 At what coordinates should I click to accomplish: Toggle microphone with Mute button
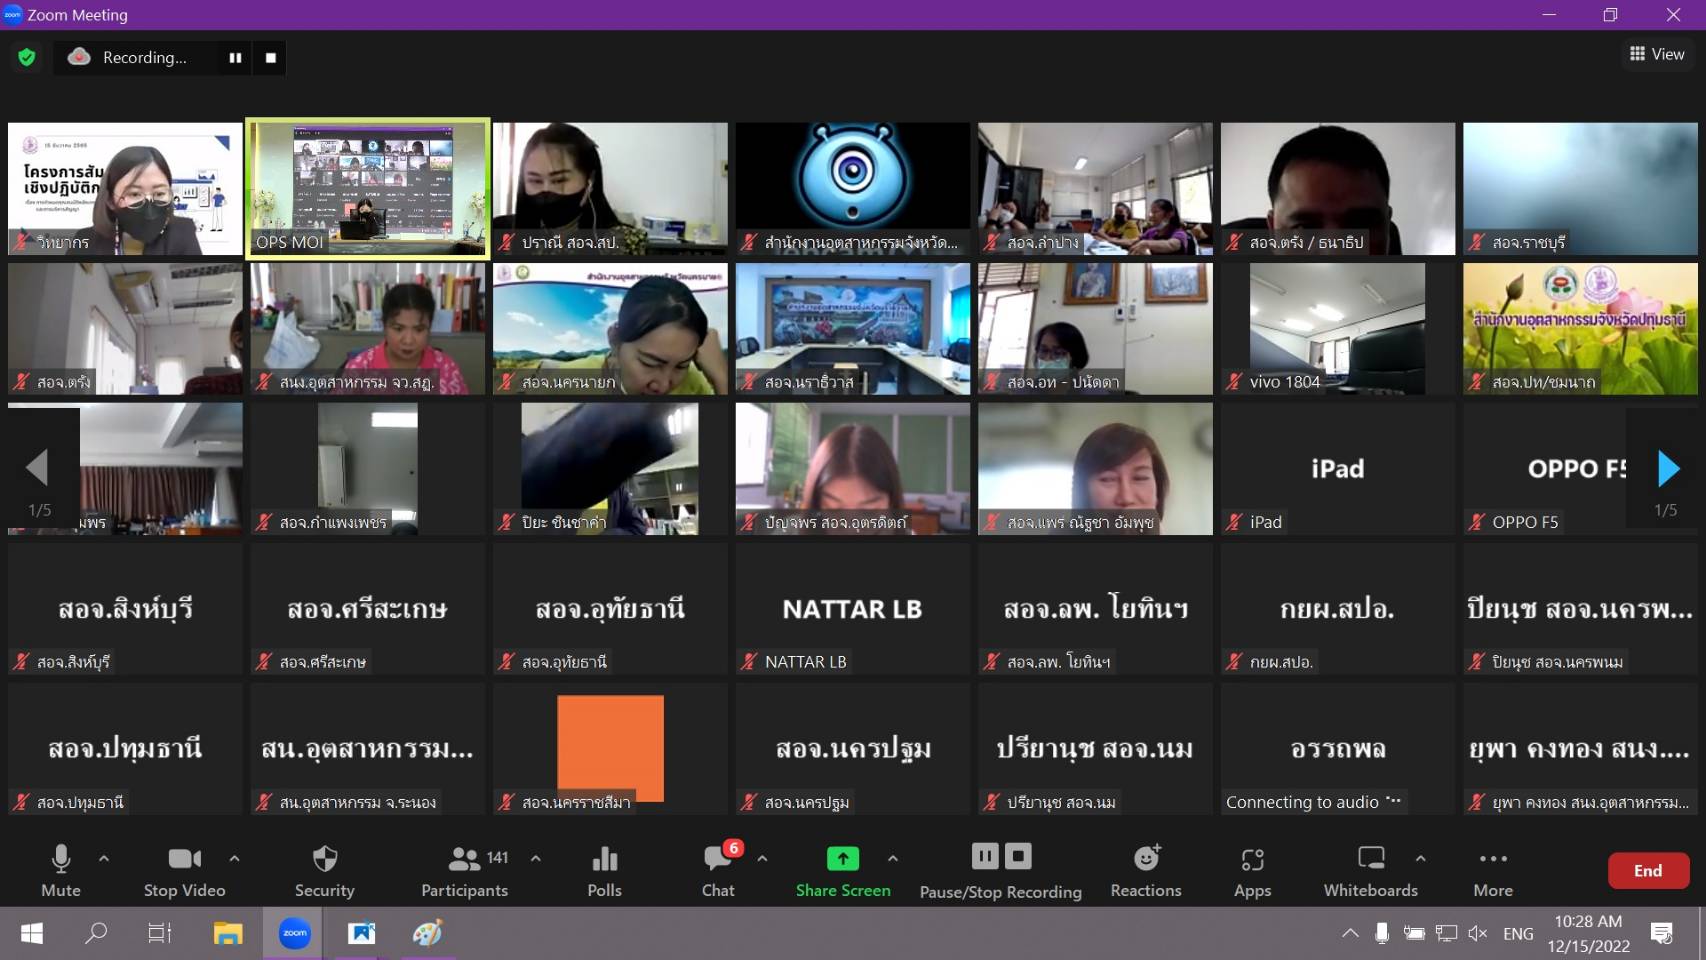pos(61,869)
